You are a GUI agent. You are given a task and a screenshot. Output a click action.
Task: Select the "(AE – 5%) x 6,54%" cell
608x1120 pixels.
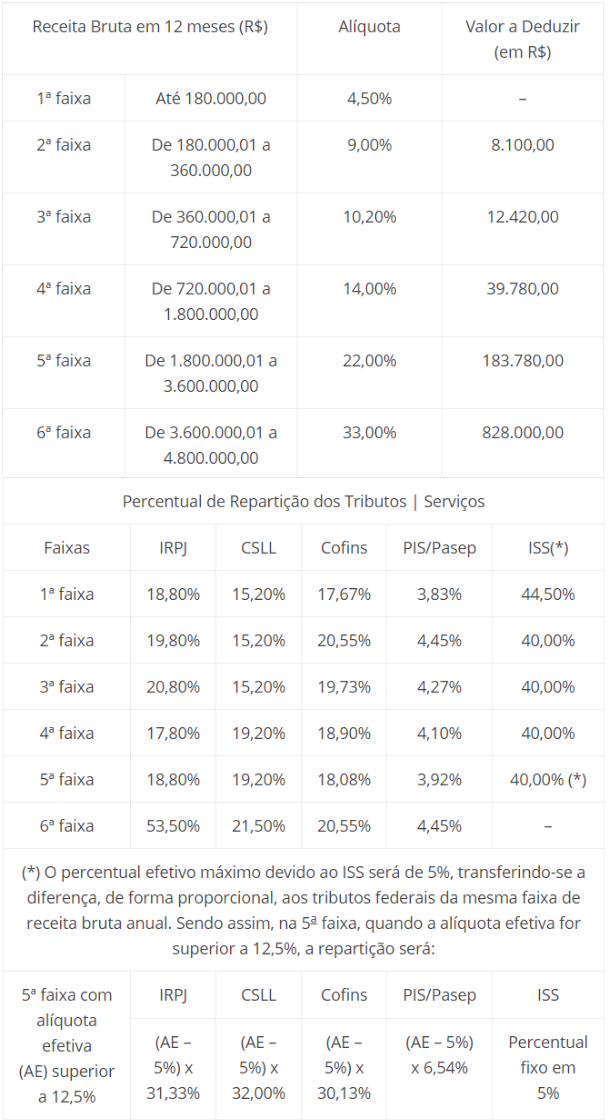pos(437,1054)
